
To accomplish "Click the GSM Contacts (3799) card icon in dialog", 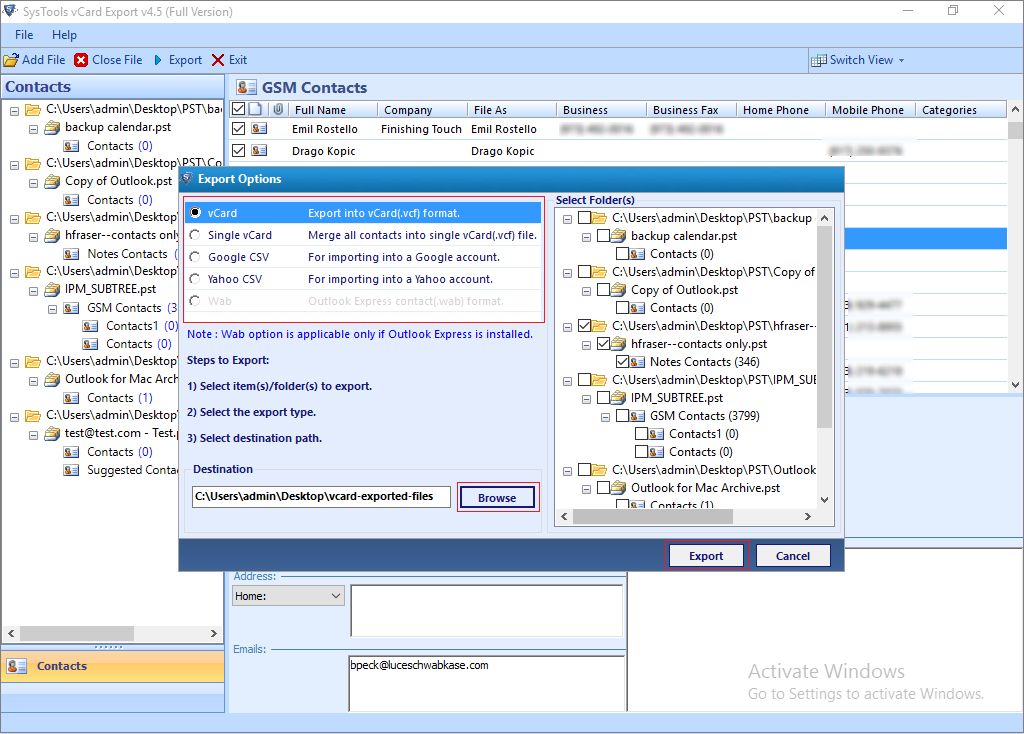I will click(x=637, y=416).
